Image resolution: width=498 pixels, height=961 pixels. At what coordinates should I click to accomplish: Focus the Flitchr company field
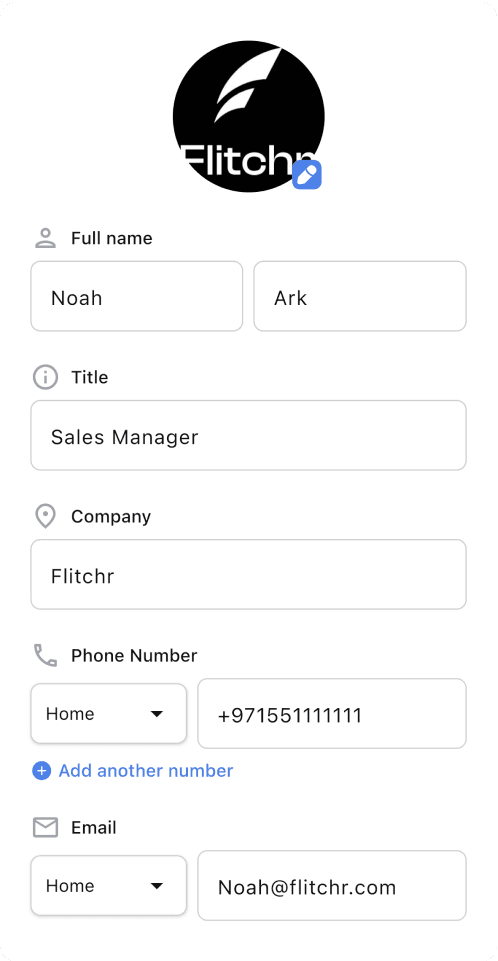[249, 574]
